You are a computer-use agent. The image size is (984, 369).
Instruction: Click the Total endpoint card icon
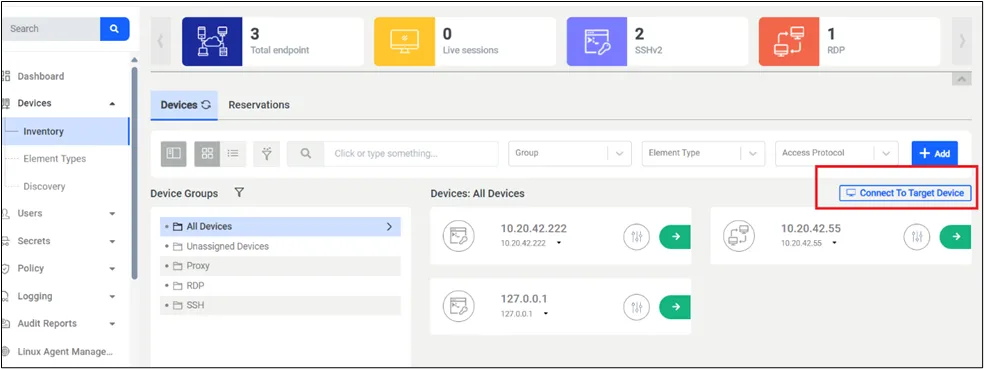212,41
